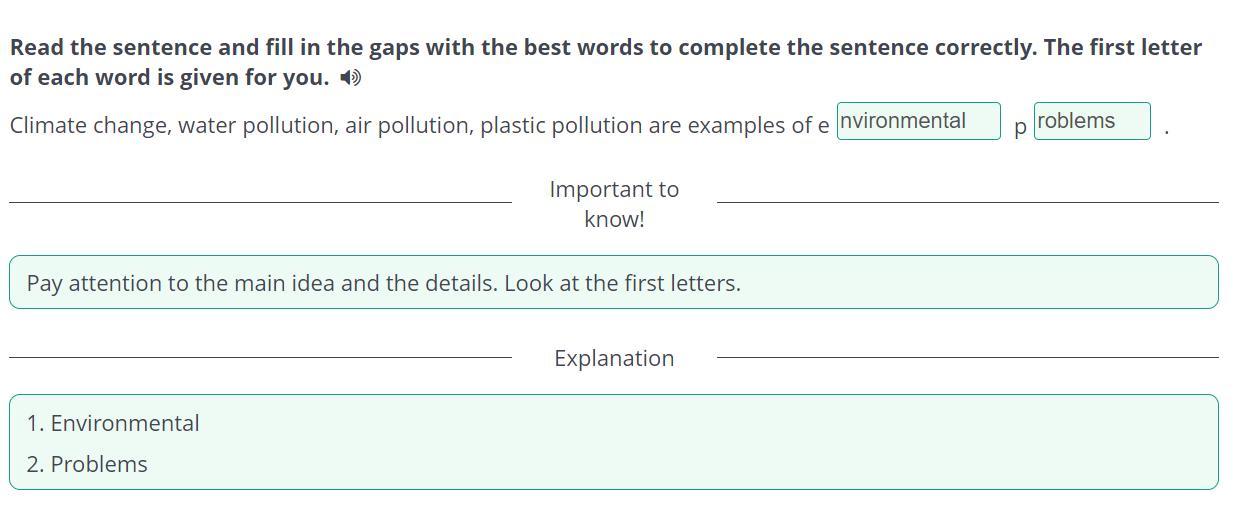This screenshot has height=516, width=1239.
Task: Select answer line '1. Environmental'
Action: tap(113, 423)
